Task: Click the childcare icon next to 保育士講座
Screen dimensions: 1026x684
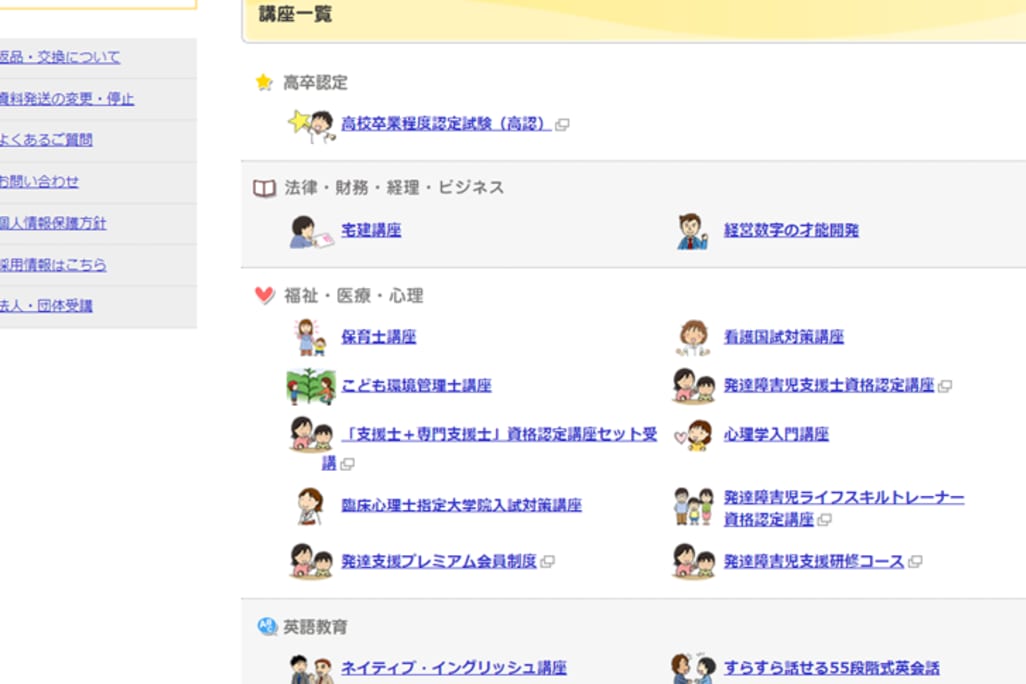Action: [x=310, y=338]
